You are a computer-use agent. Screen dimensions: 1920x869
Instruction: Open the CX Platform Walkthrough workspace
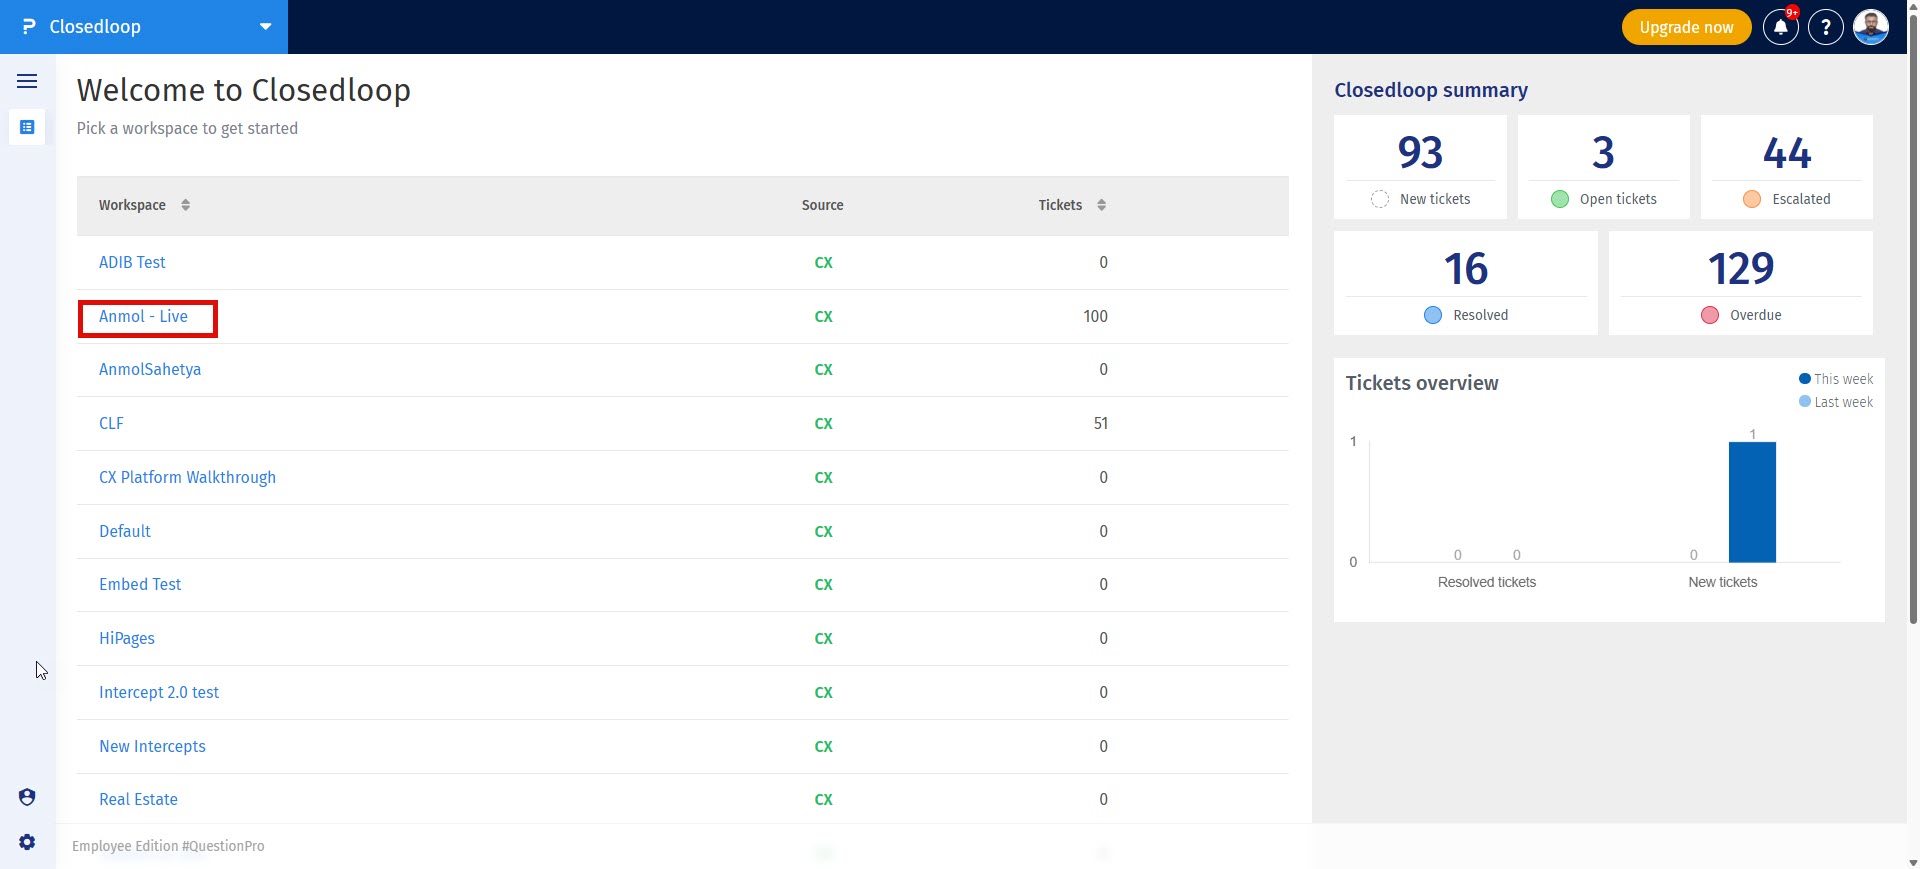(187, 477)
